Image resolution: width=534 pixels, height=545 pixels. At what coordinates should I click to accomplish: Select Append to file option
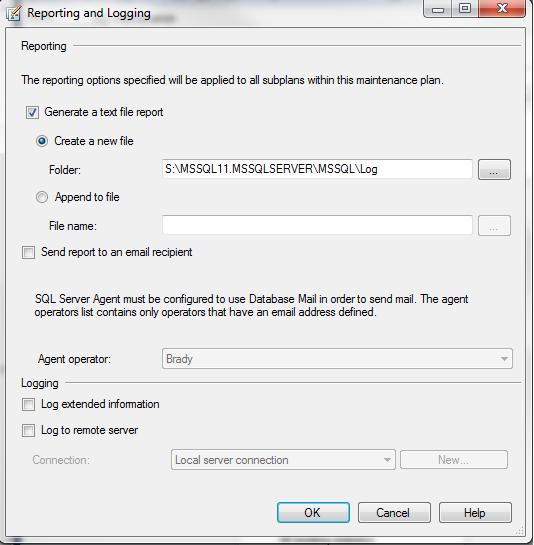[42, 197]
